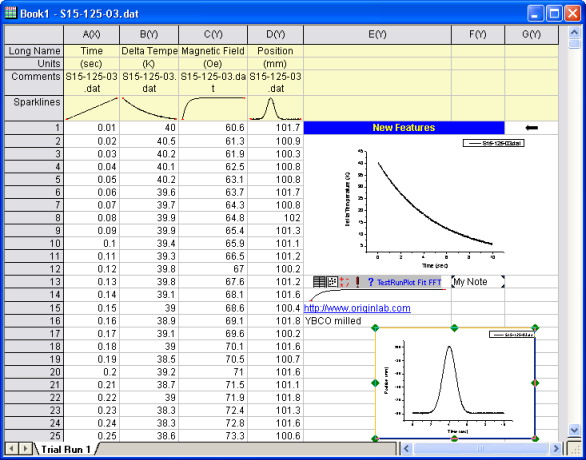Viewport: 586px width, 460px height.
Task: Click the scroll-down arrow of vertical scrollbar
Action: (575, 430)
